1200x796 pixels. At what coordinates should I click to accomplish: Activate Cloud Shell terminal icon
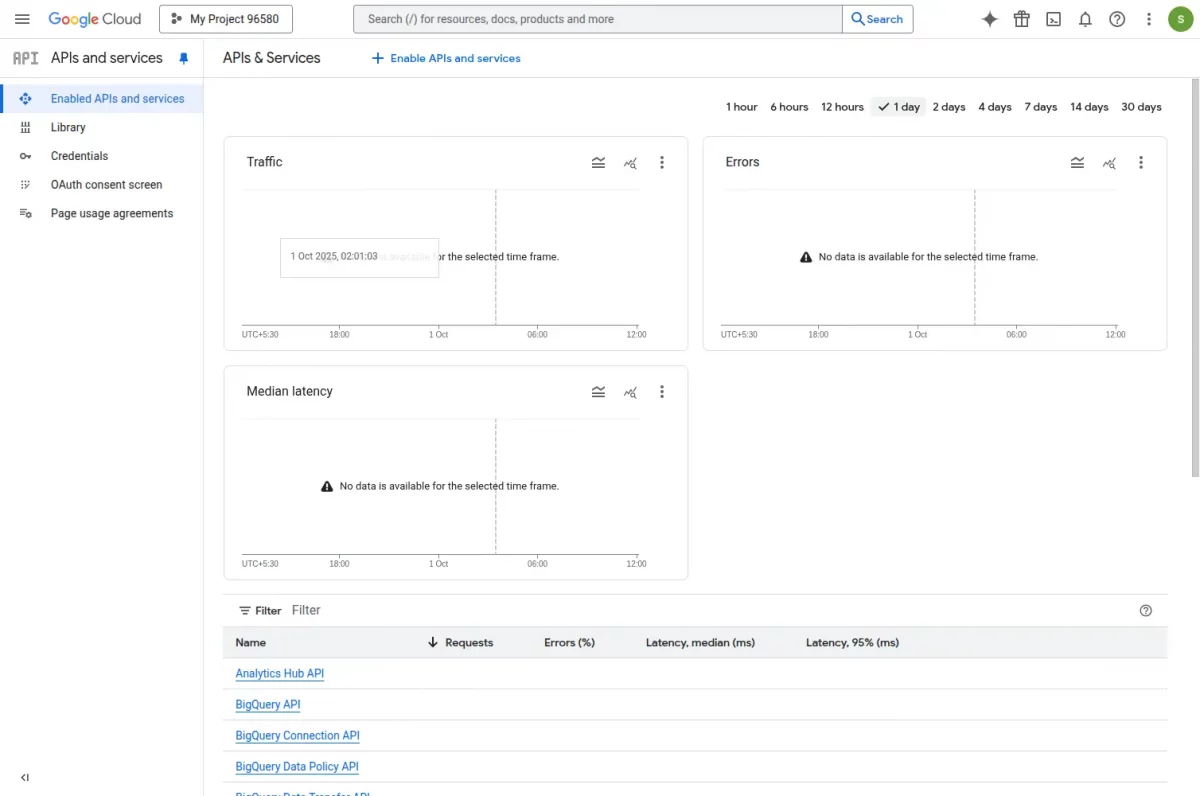pos(1053,19)
